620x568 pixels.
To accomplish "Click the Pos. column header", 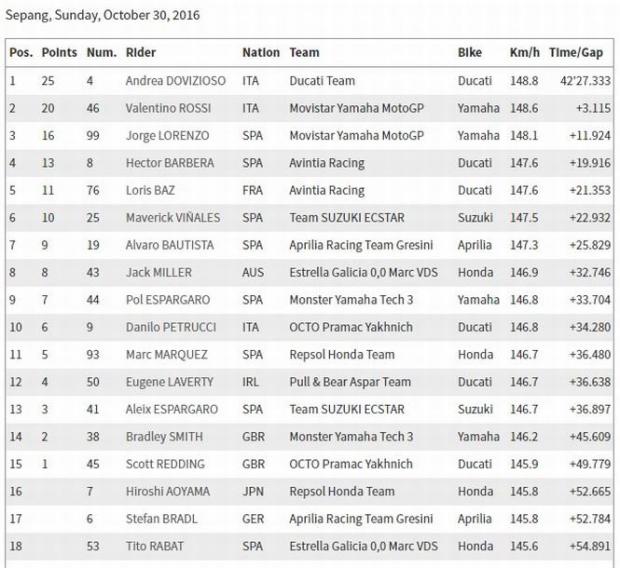I will [x=19, y=52].
